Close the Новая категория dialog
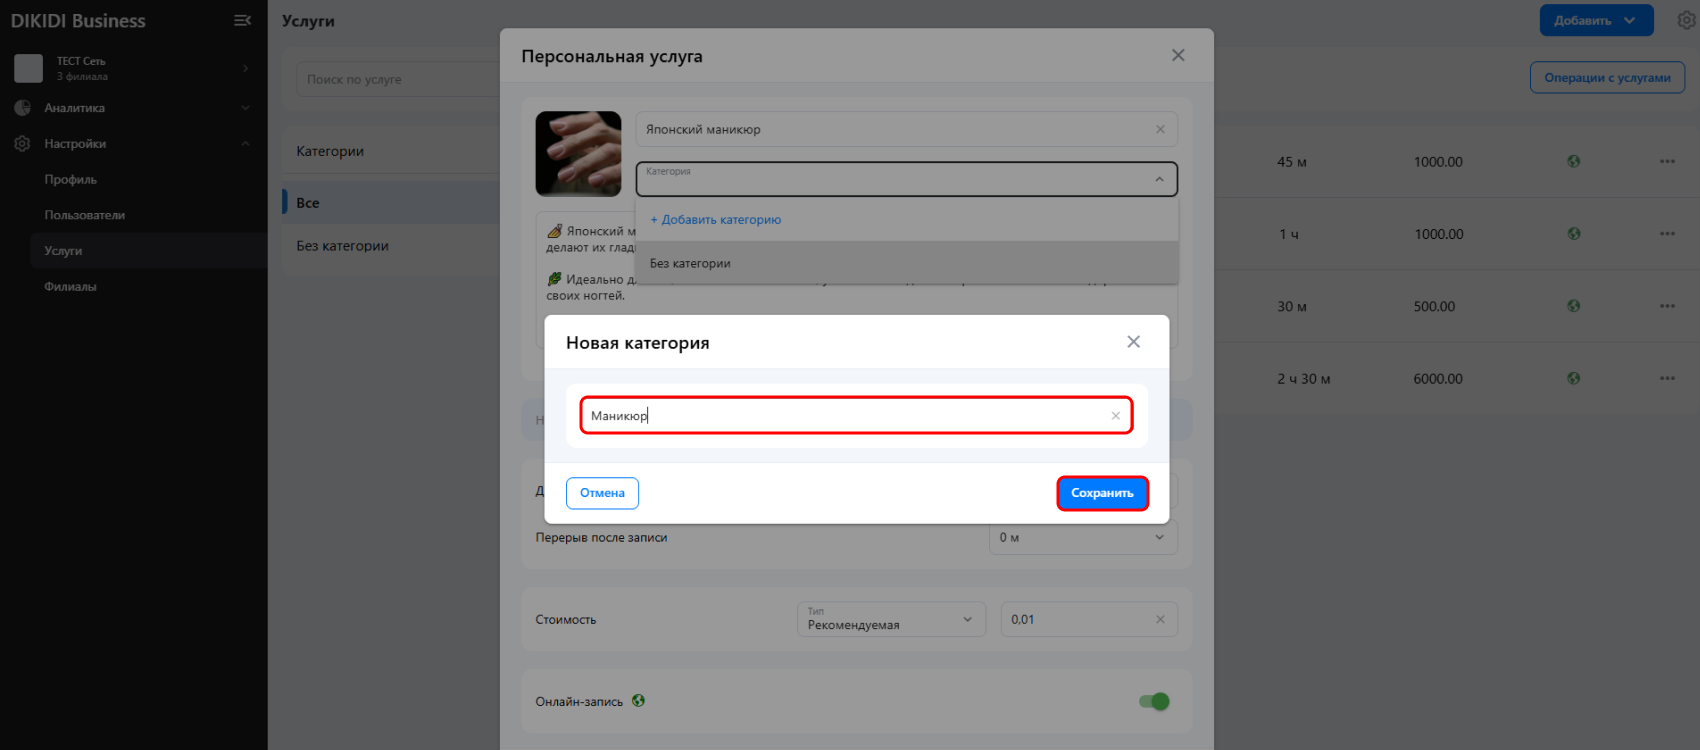1700x750 pixels. (1133, 342)
